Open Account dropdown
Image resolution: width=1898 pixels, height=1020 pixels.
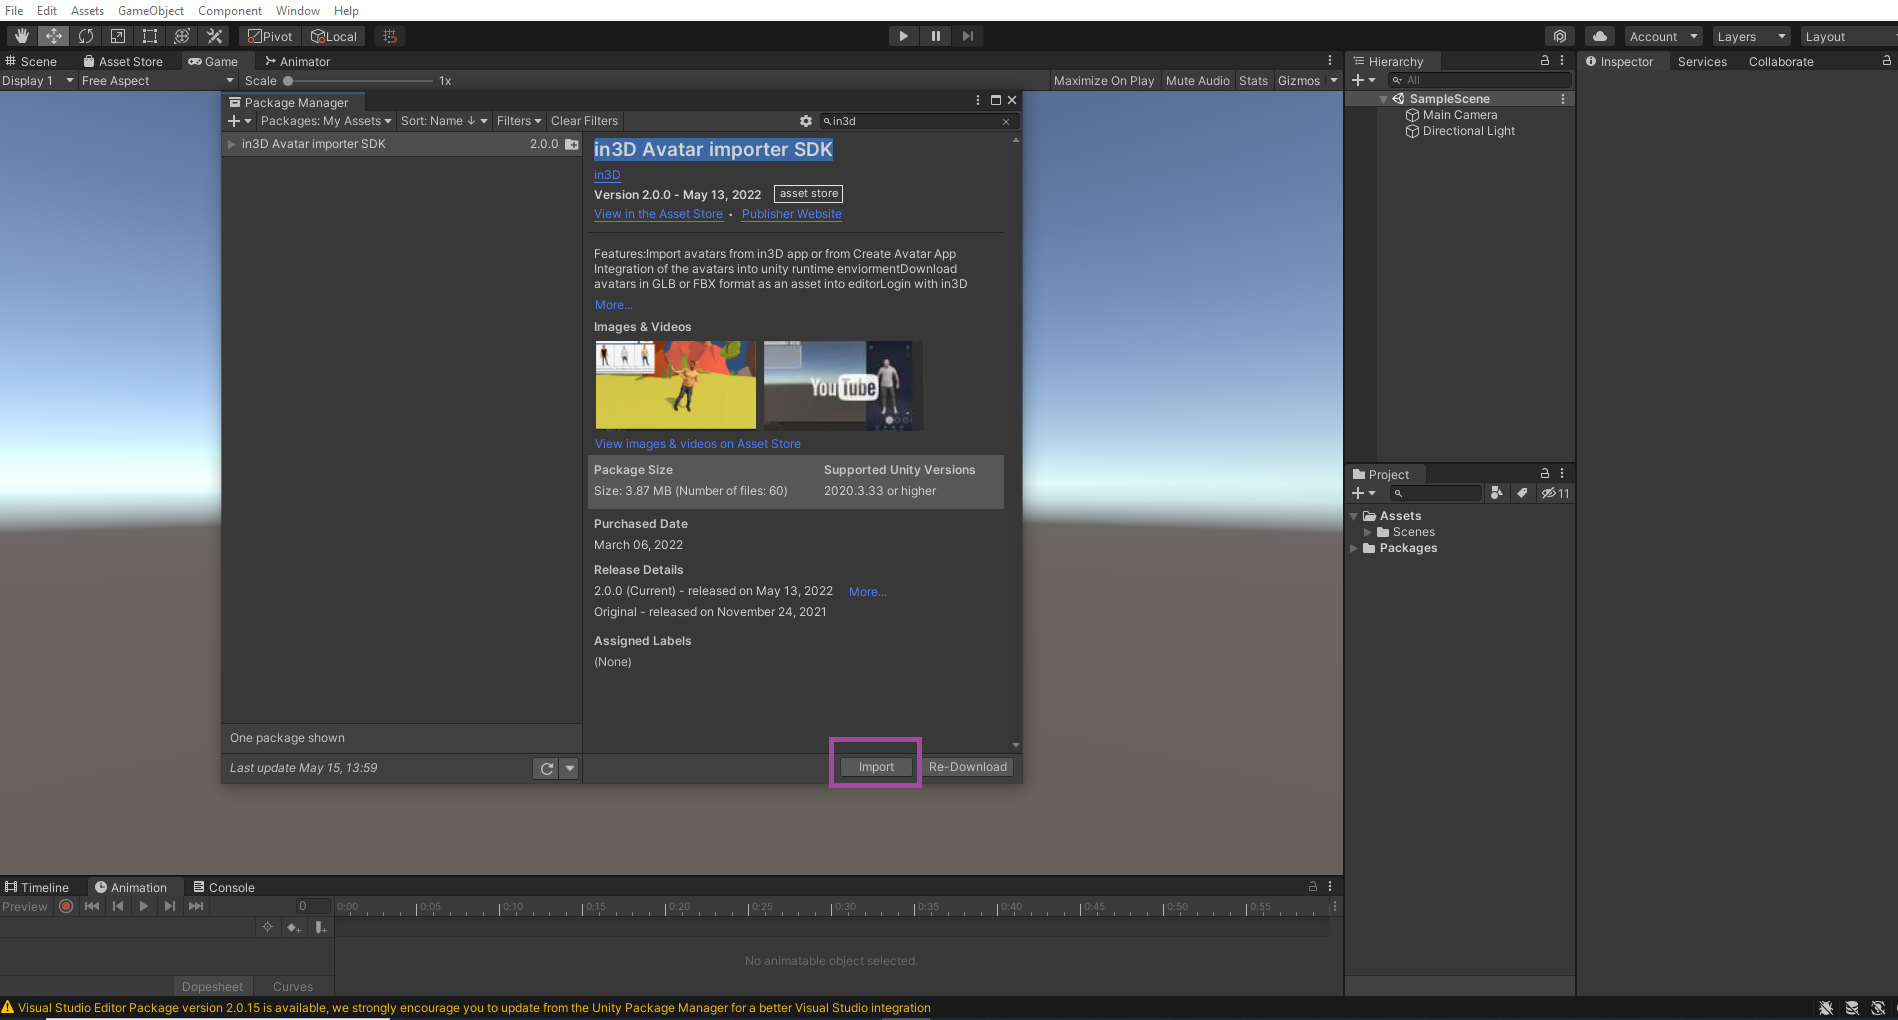1664,36
